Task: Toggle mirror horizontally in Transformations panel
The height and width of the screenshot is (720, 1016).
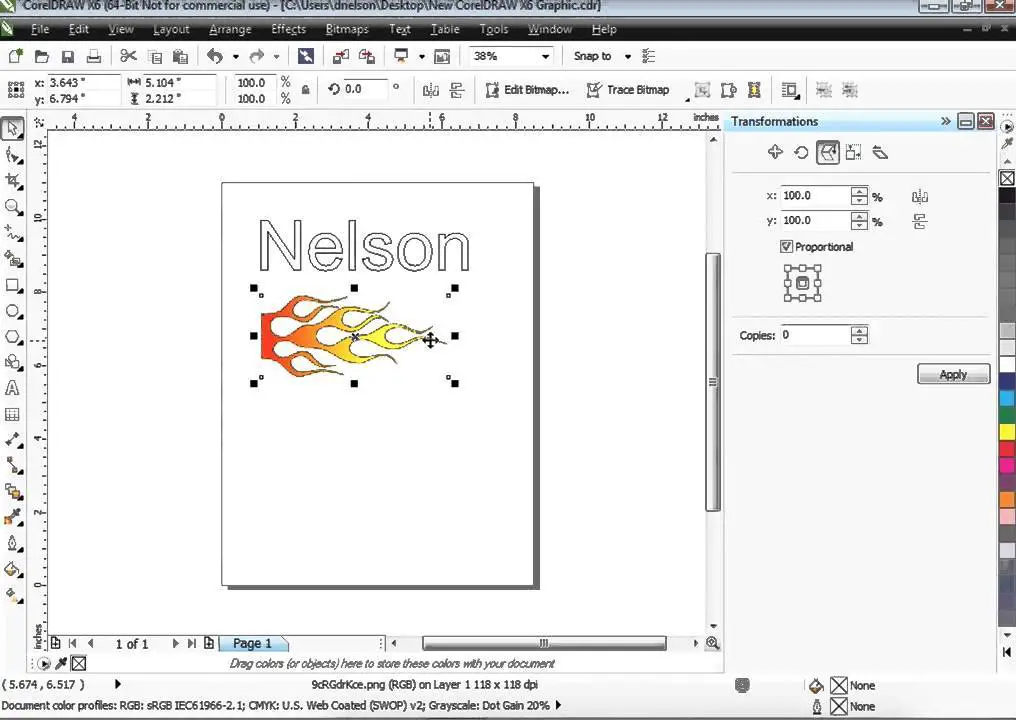Action: 919,196
